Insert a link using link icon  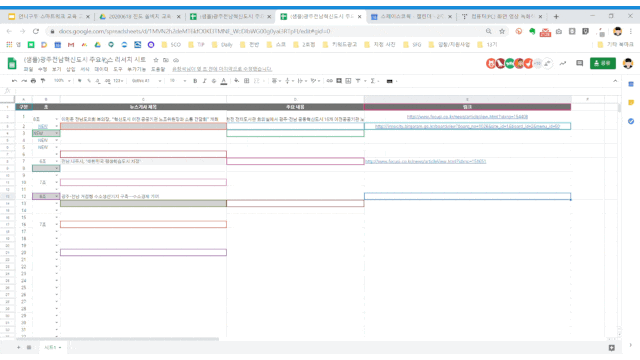329,81
